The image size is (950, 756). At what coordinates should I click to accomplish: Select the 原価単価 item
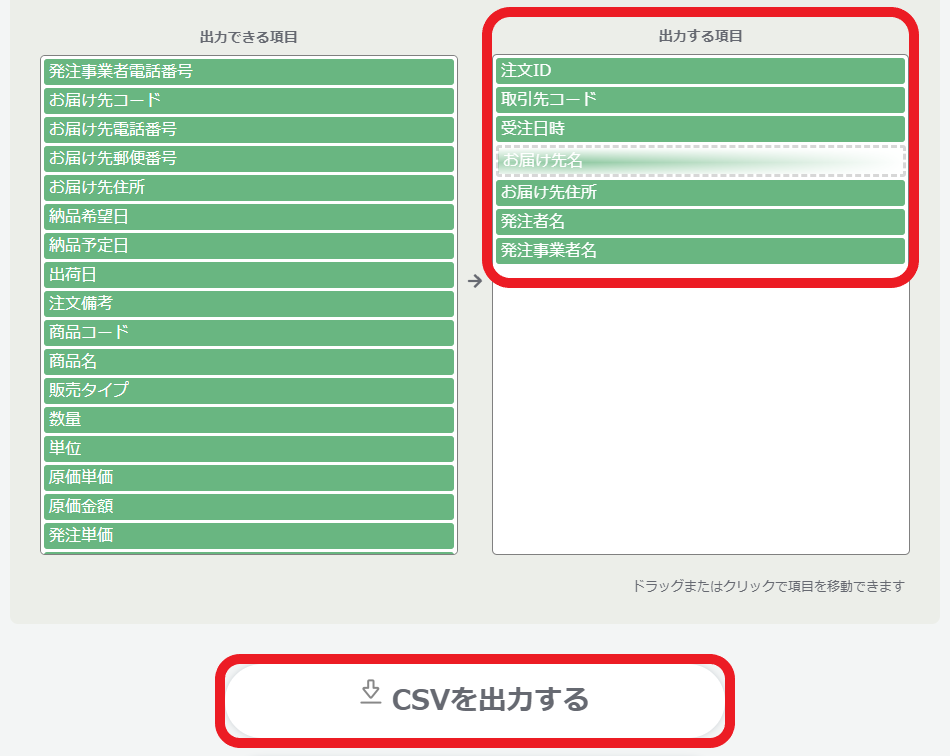[x=248, y=478]
